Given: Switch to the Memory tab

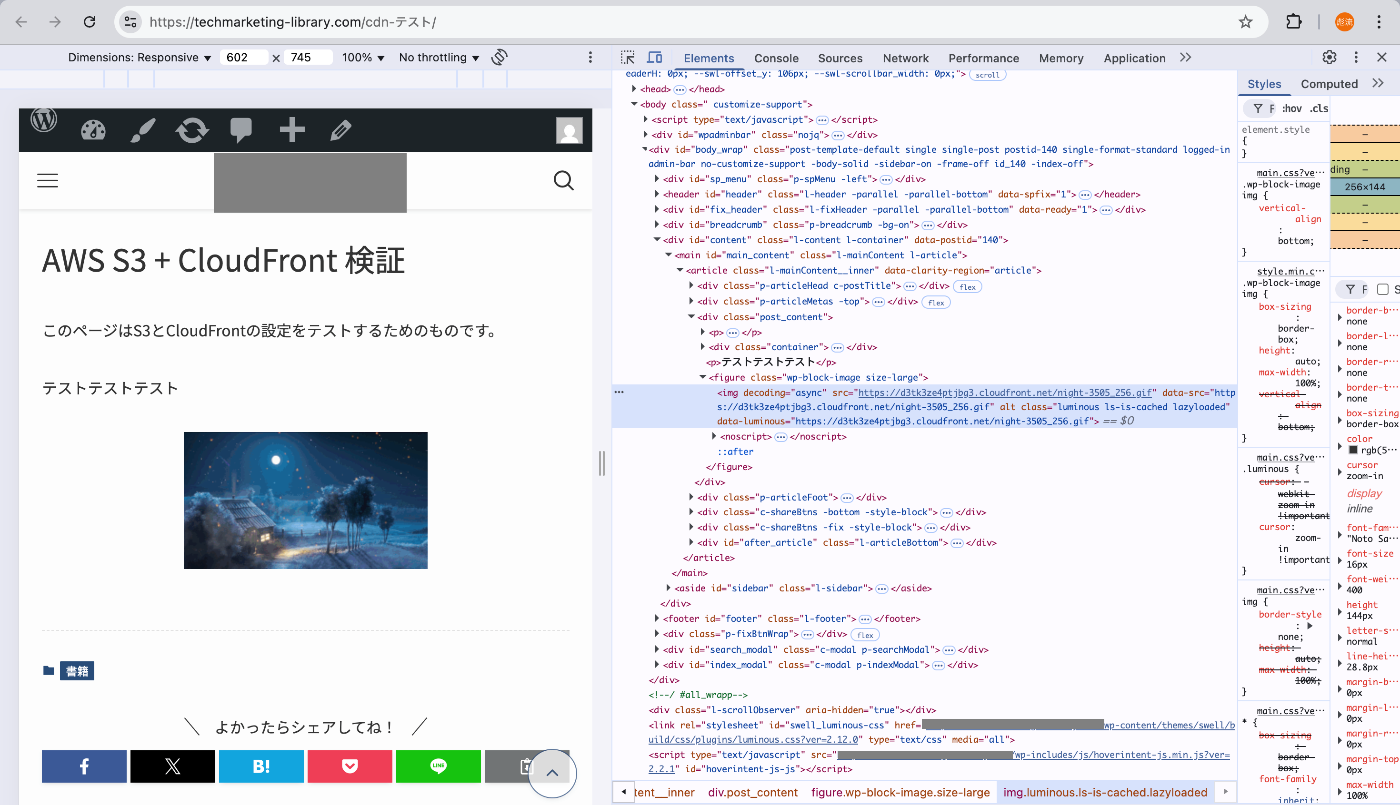Looking at the screenshot, I should point(1061,58).
